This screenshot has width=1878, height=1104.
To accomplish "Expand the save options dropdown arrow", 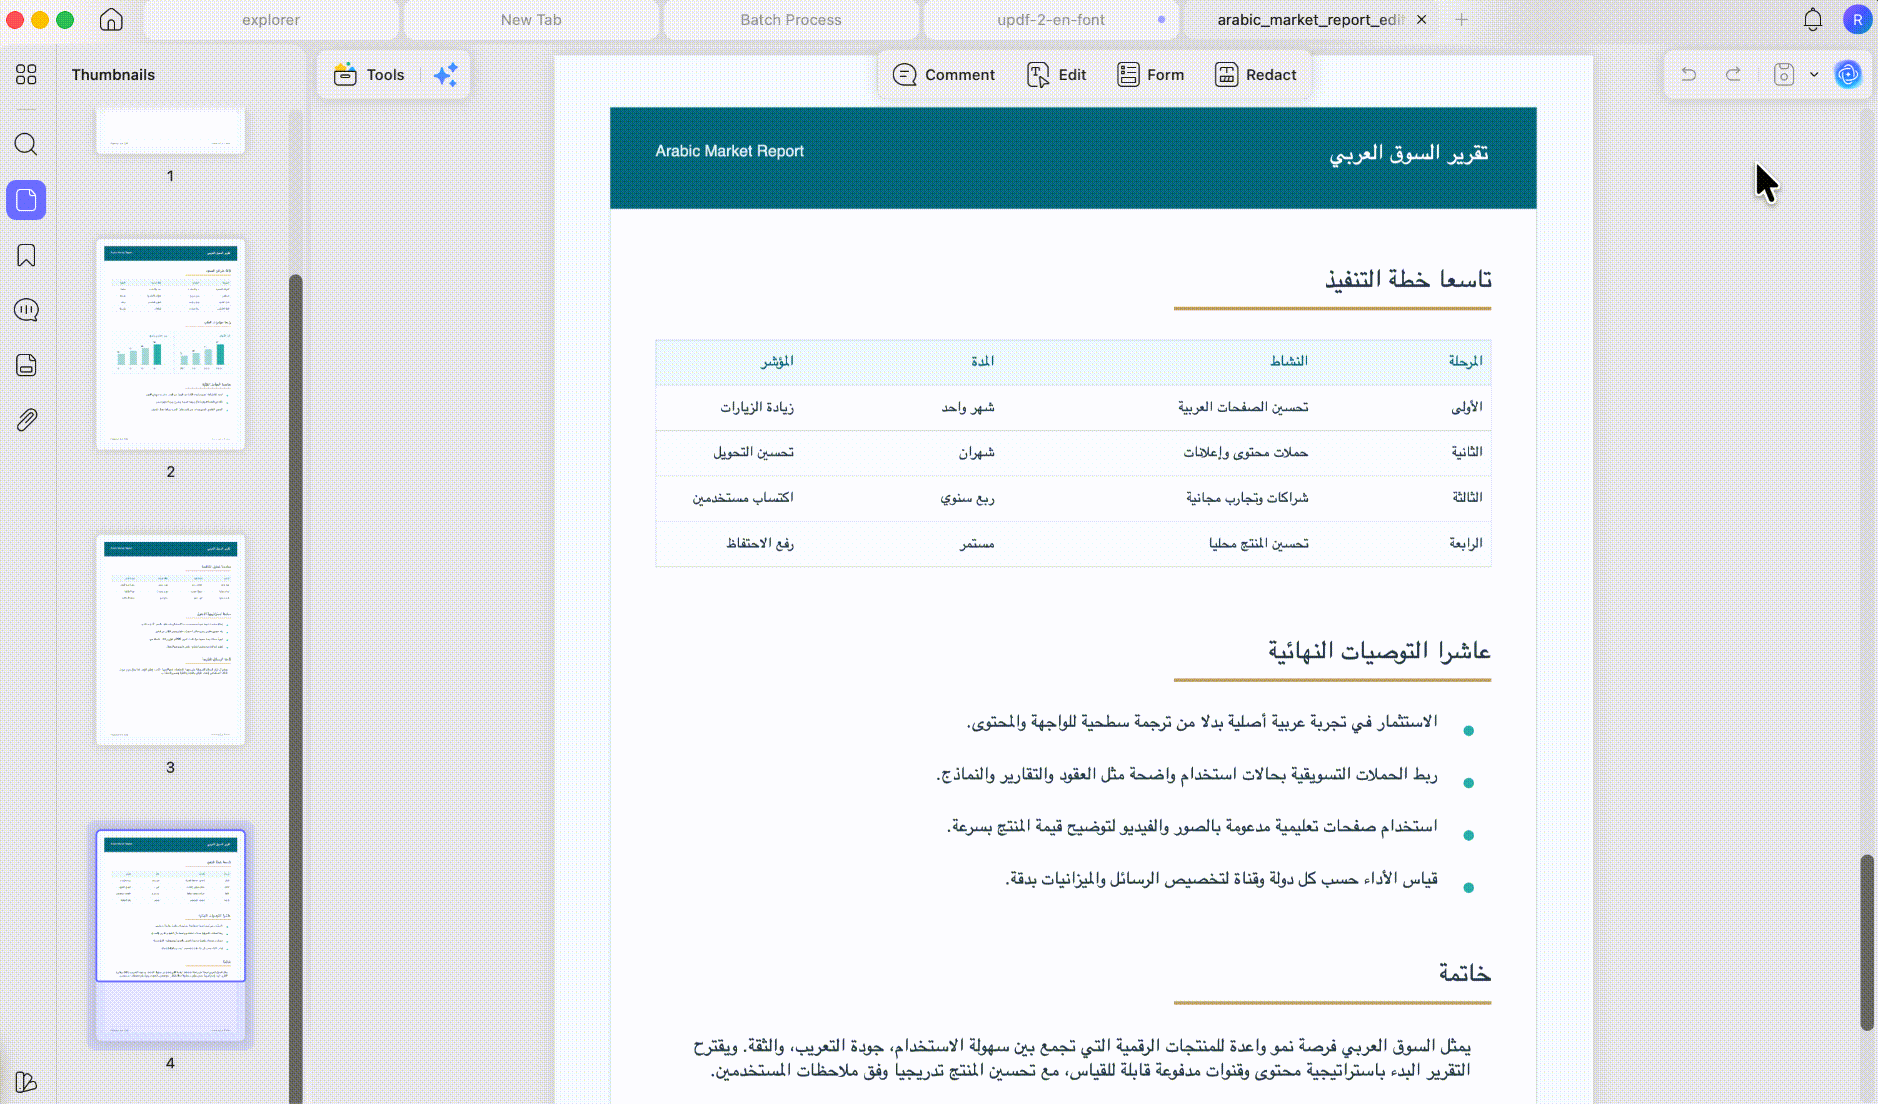I will tap(1814, 74).
